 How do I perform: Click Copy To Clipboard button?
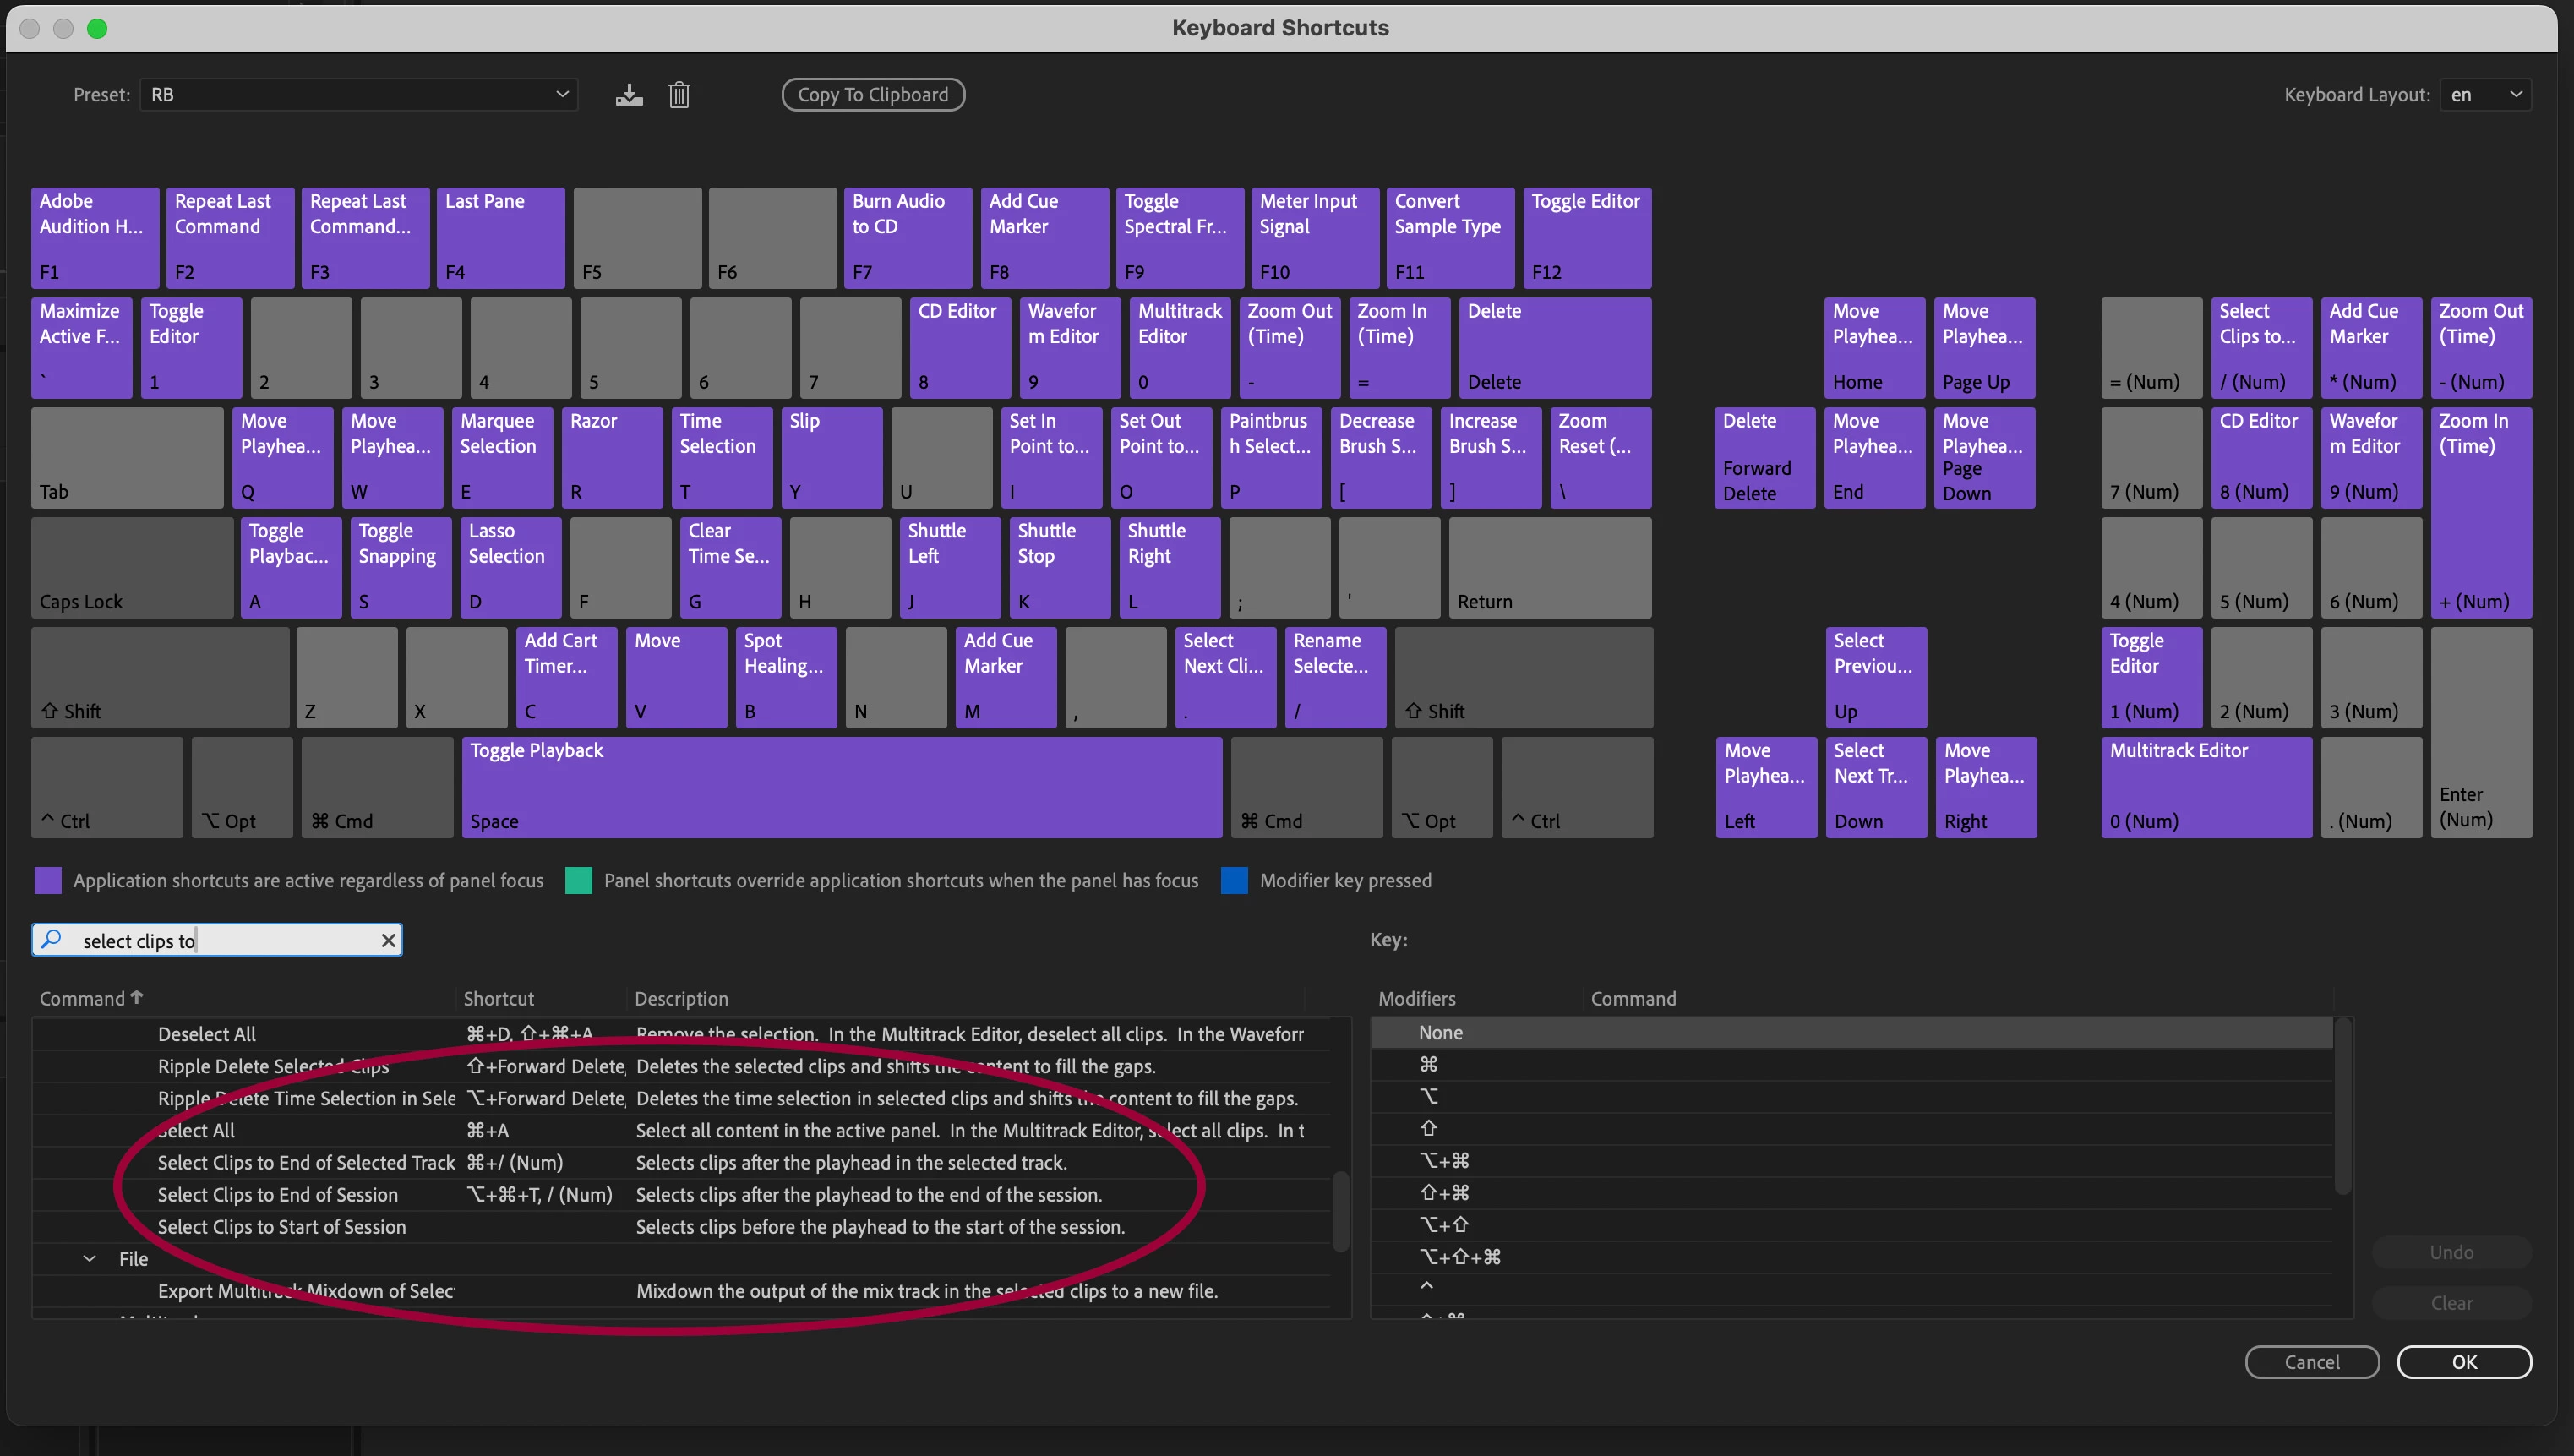tap(872, 95)
